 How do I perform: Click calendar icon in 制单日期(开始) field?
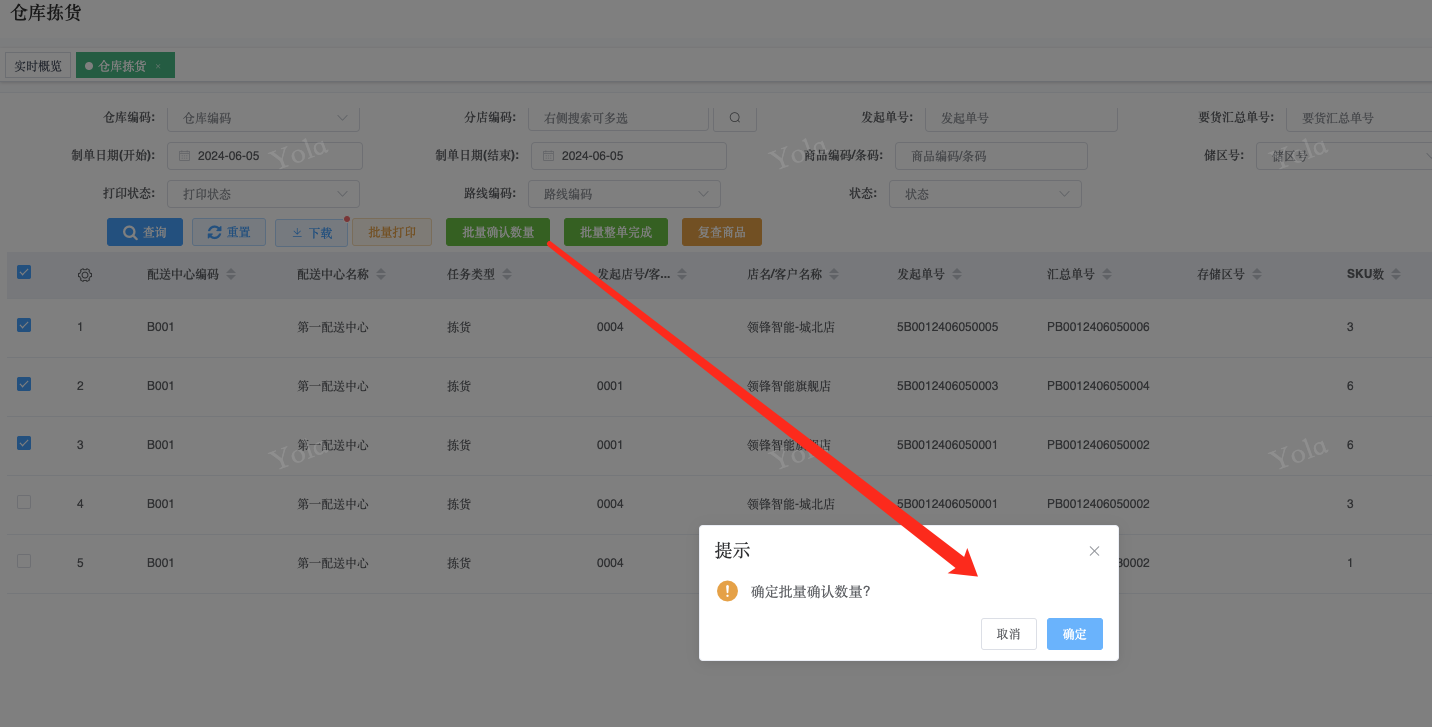pyautogui.click(x=185, y=156)
